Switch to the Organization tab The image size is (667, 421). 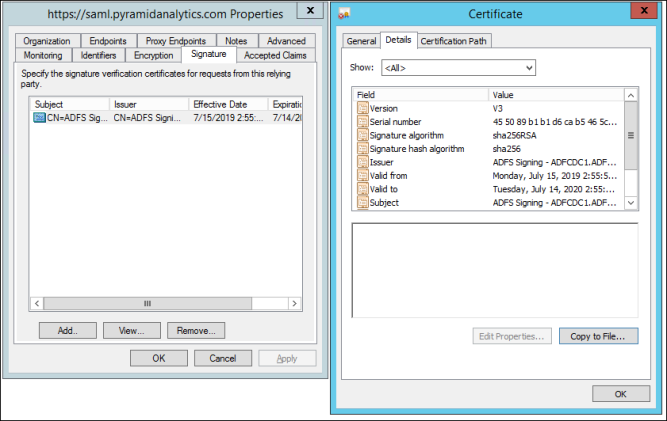47,41
